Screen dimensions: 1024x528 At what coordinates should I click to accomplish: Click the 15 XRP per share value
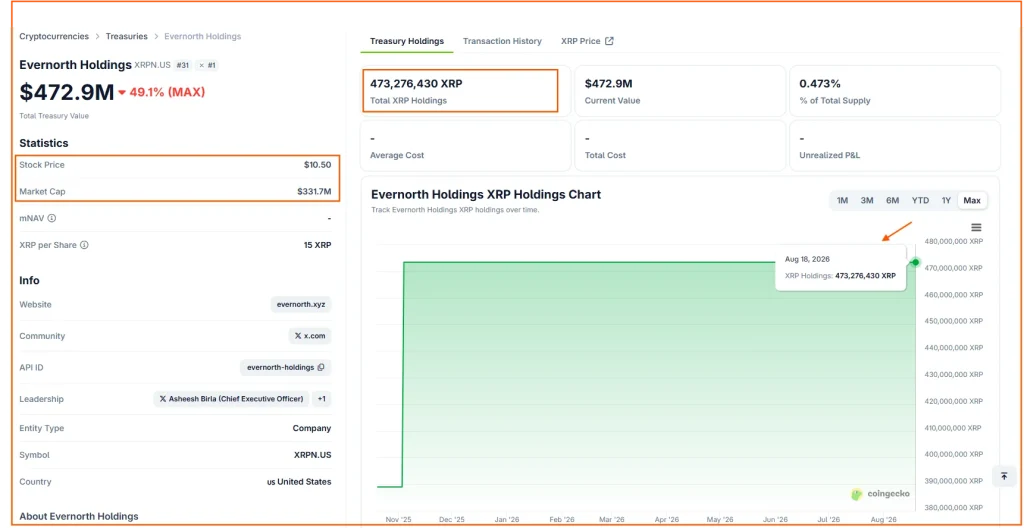[x=317, y=245]
